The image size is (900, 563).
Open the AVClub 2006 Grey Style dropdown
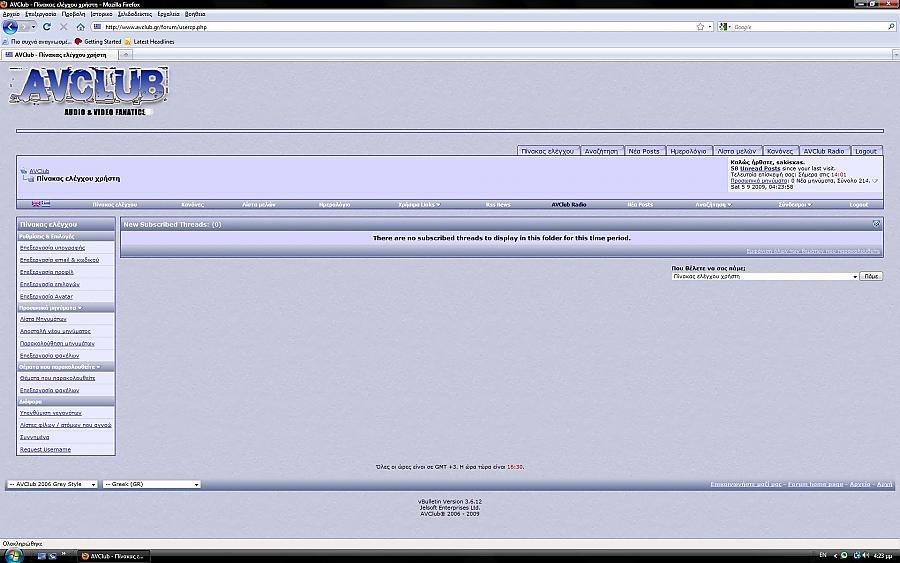click(52, 484)
